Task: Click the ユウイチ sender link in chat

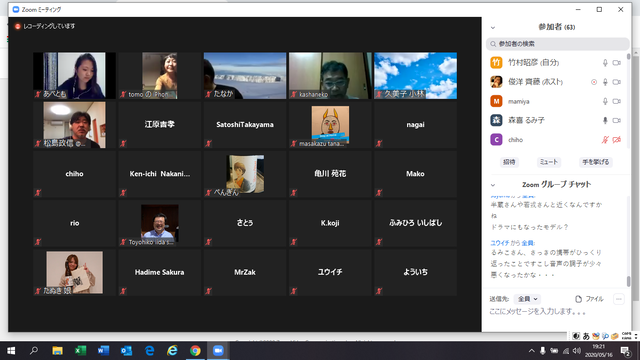Action: pyautogui.click(x=500, y=243)
